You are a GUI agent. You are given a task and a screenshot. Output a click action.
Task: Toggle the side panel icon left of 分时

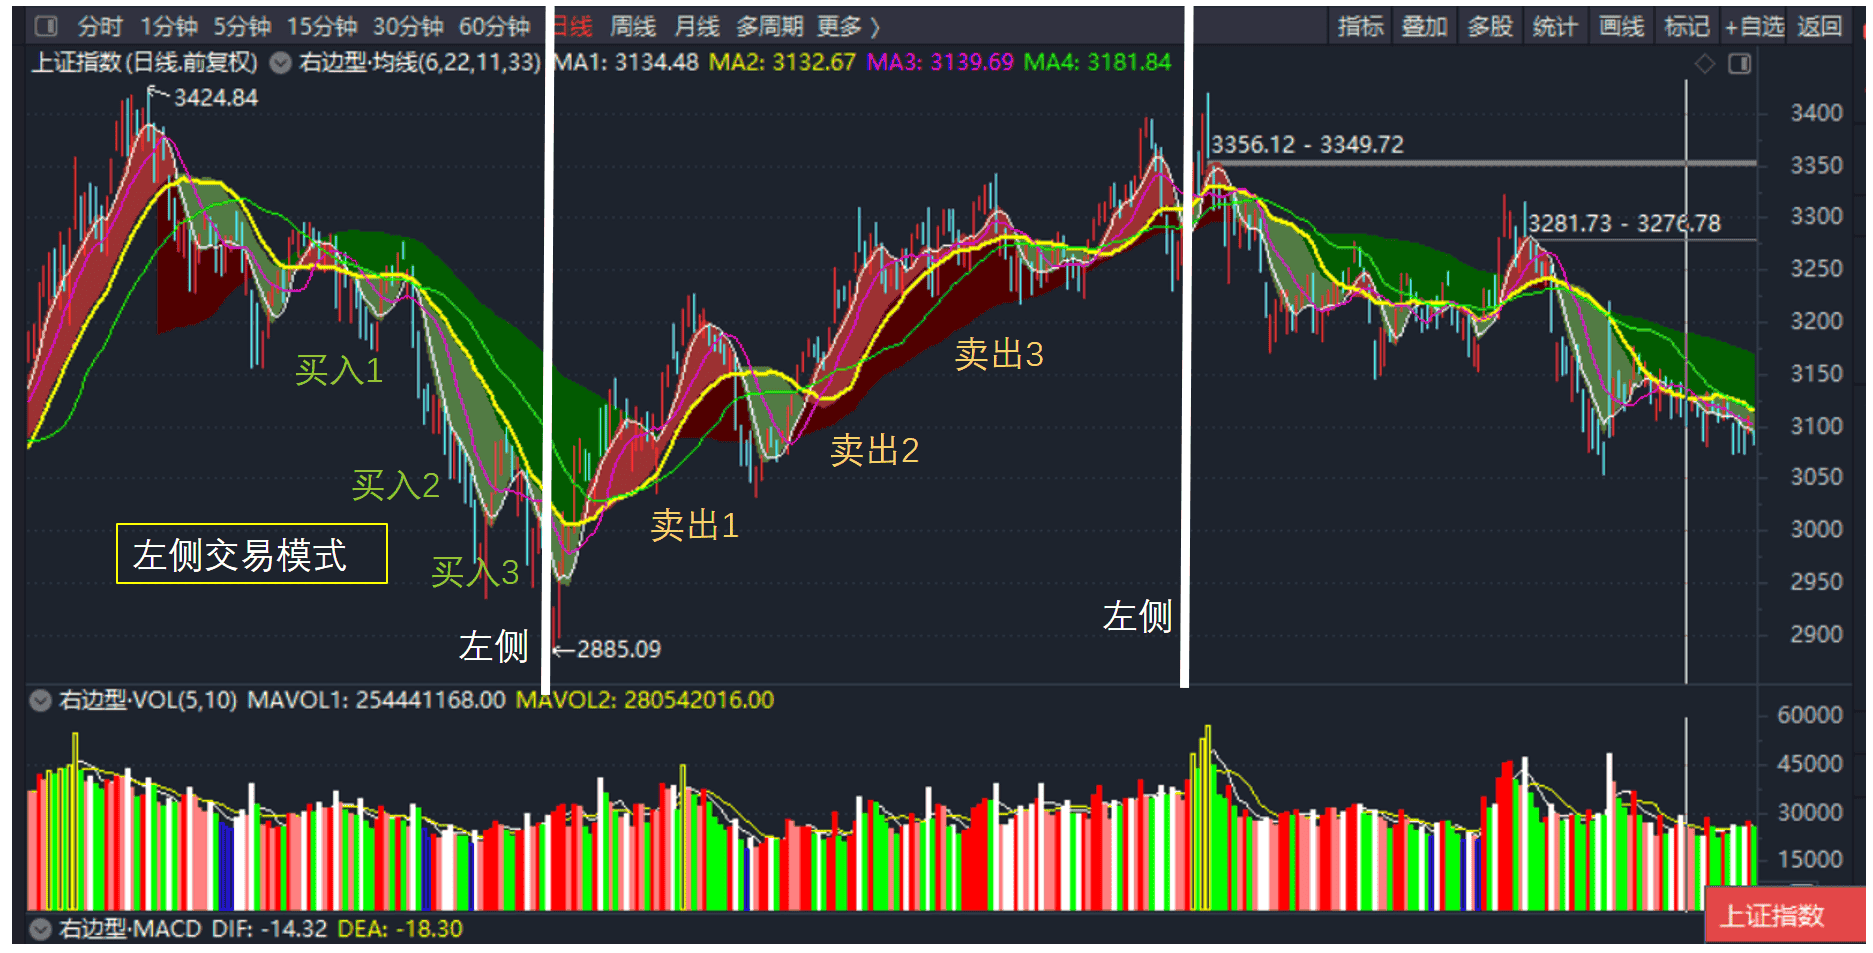coord(47,26)
